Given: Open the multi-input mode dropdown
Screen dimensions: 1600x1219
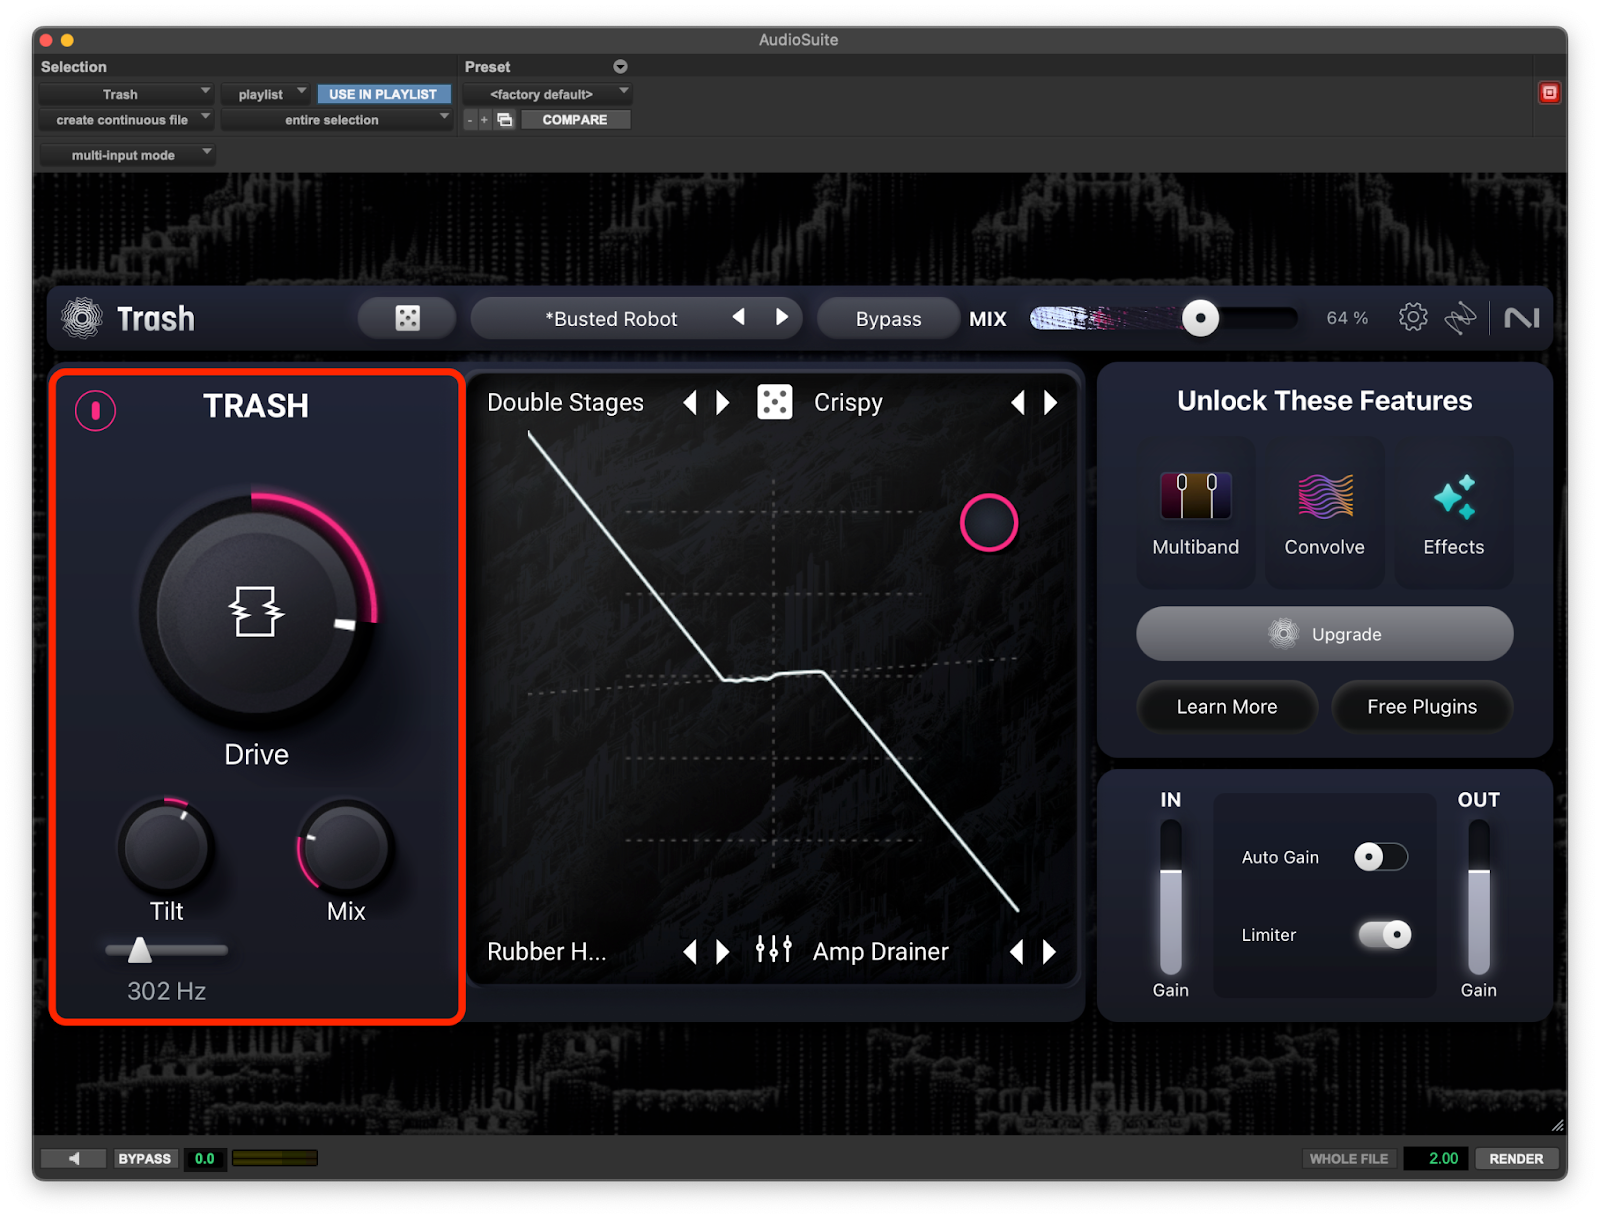Looking at the screenshot, I should click(x=126, y=155).
